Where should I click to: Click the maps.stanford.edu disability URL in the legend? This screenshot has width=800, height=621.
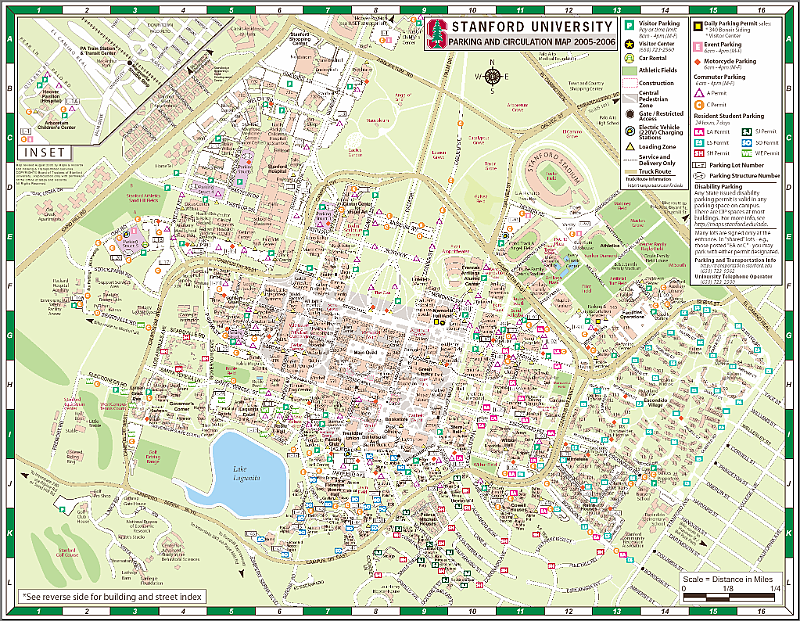(x=731, y=223)
